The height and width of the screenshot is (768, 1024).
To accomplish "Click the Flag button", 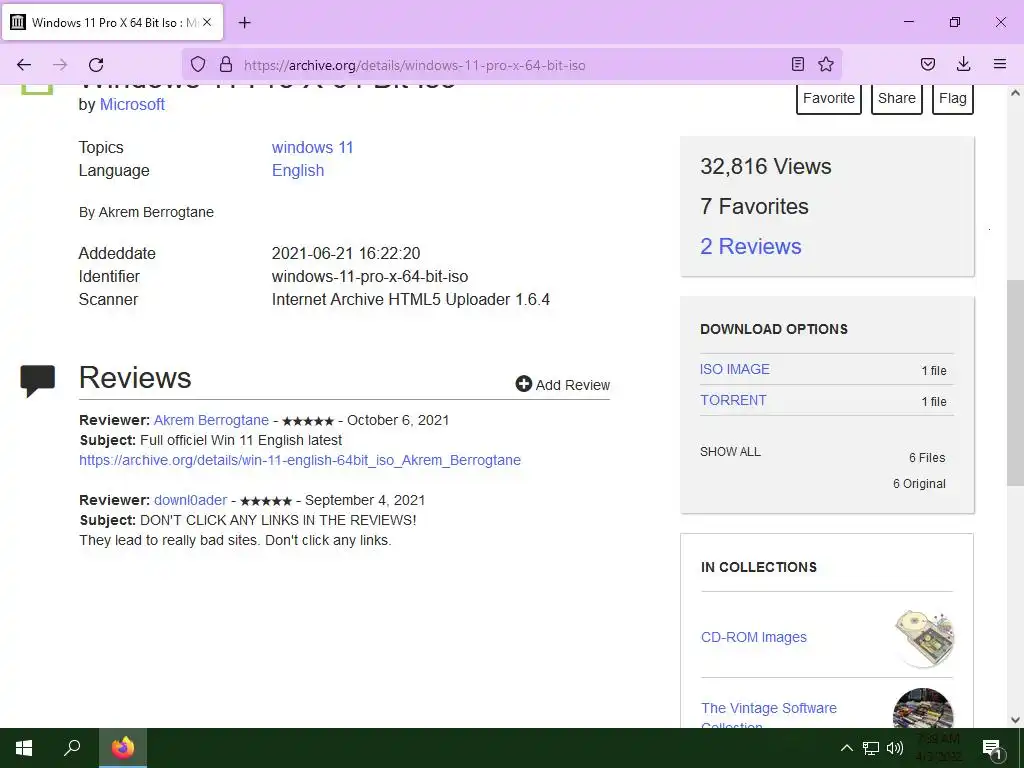I will 953,99.
